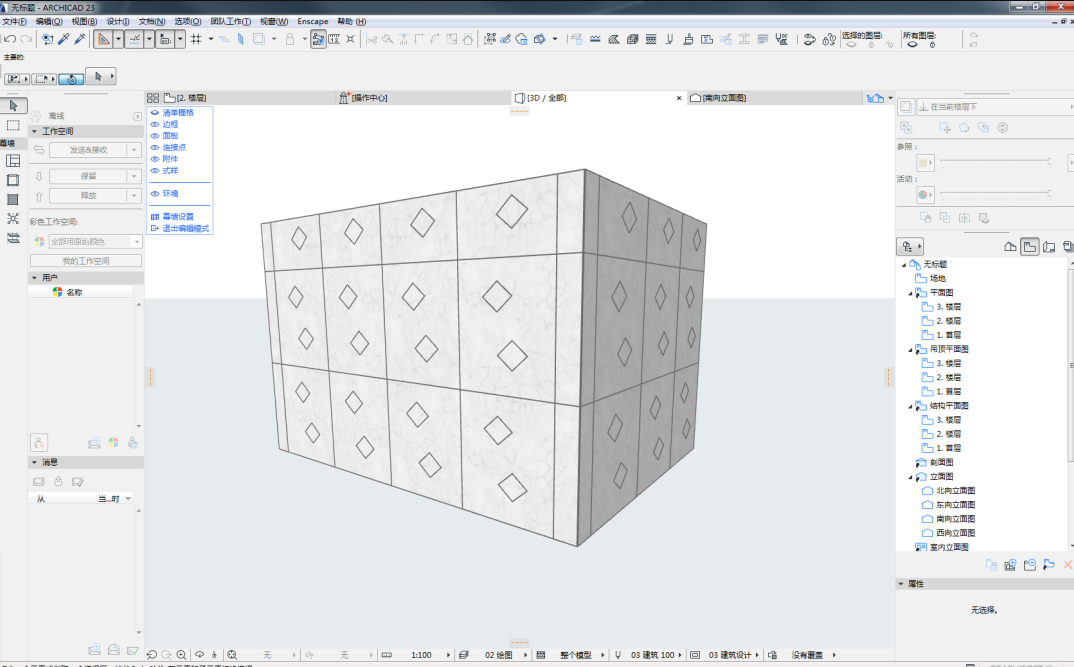The height and width of the screenshot is (667, 1074).
Task: Click the brush toolbar icon
Action: tap(688, 39)
